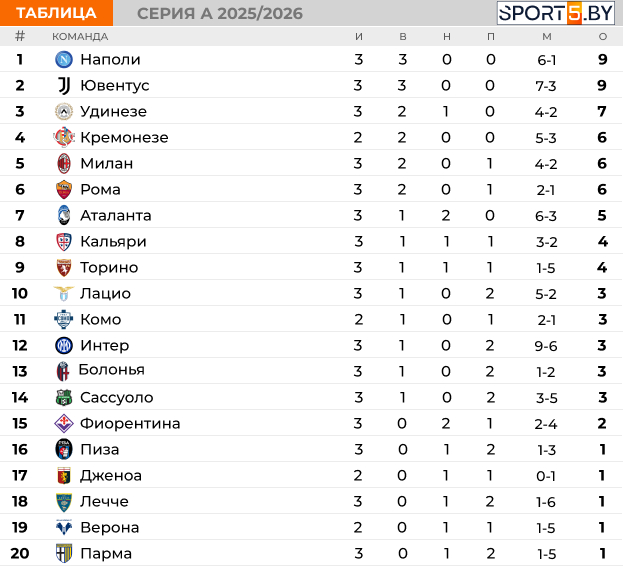Screen dimensions: 623x566
Task: Open the ТАБЛИЦА orange tab
Action: (56, 13)
